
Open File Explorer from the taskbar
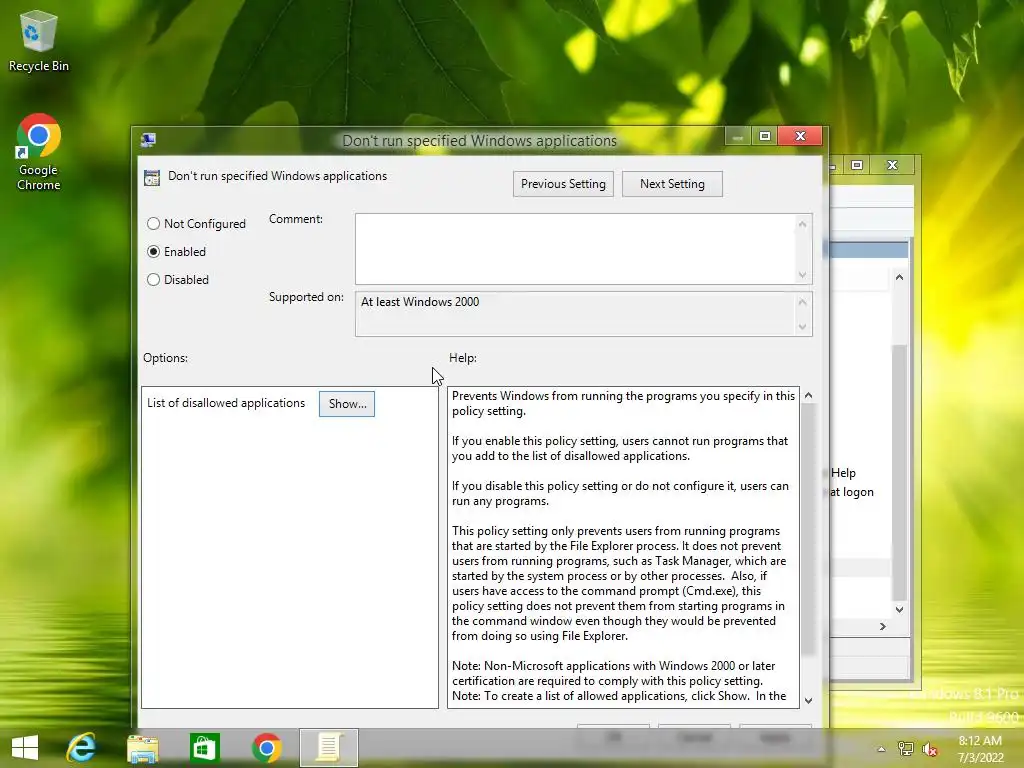coord(142,748)
